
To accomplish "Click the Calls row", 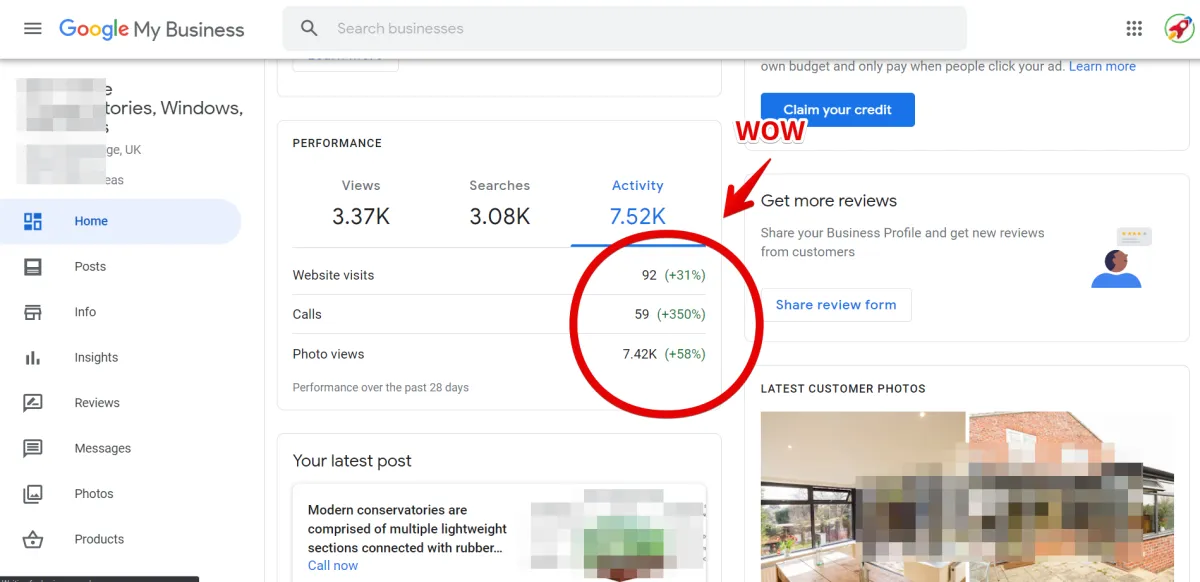I will point(499,314).
